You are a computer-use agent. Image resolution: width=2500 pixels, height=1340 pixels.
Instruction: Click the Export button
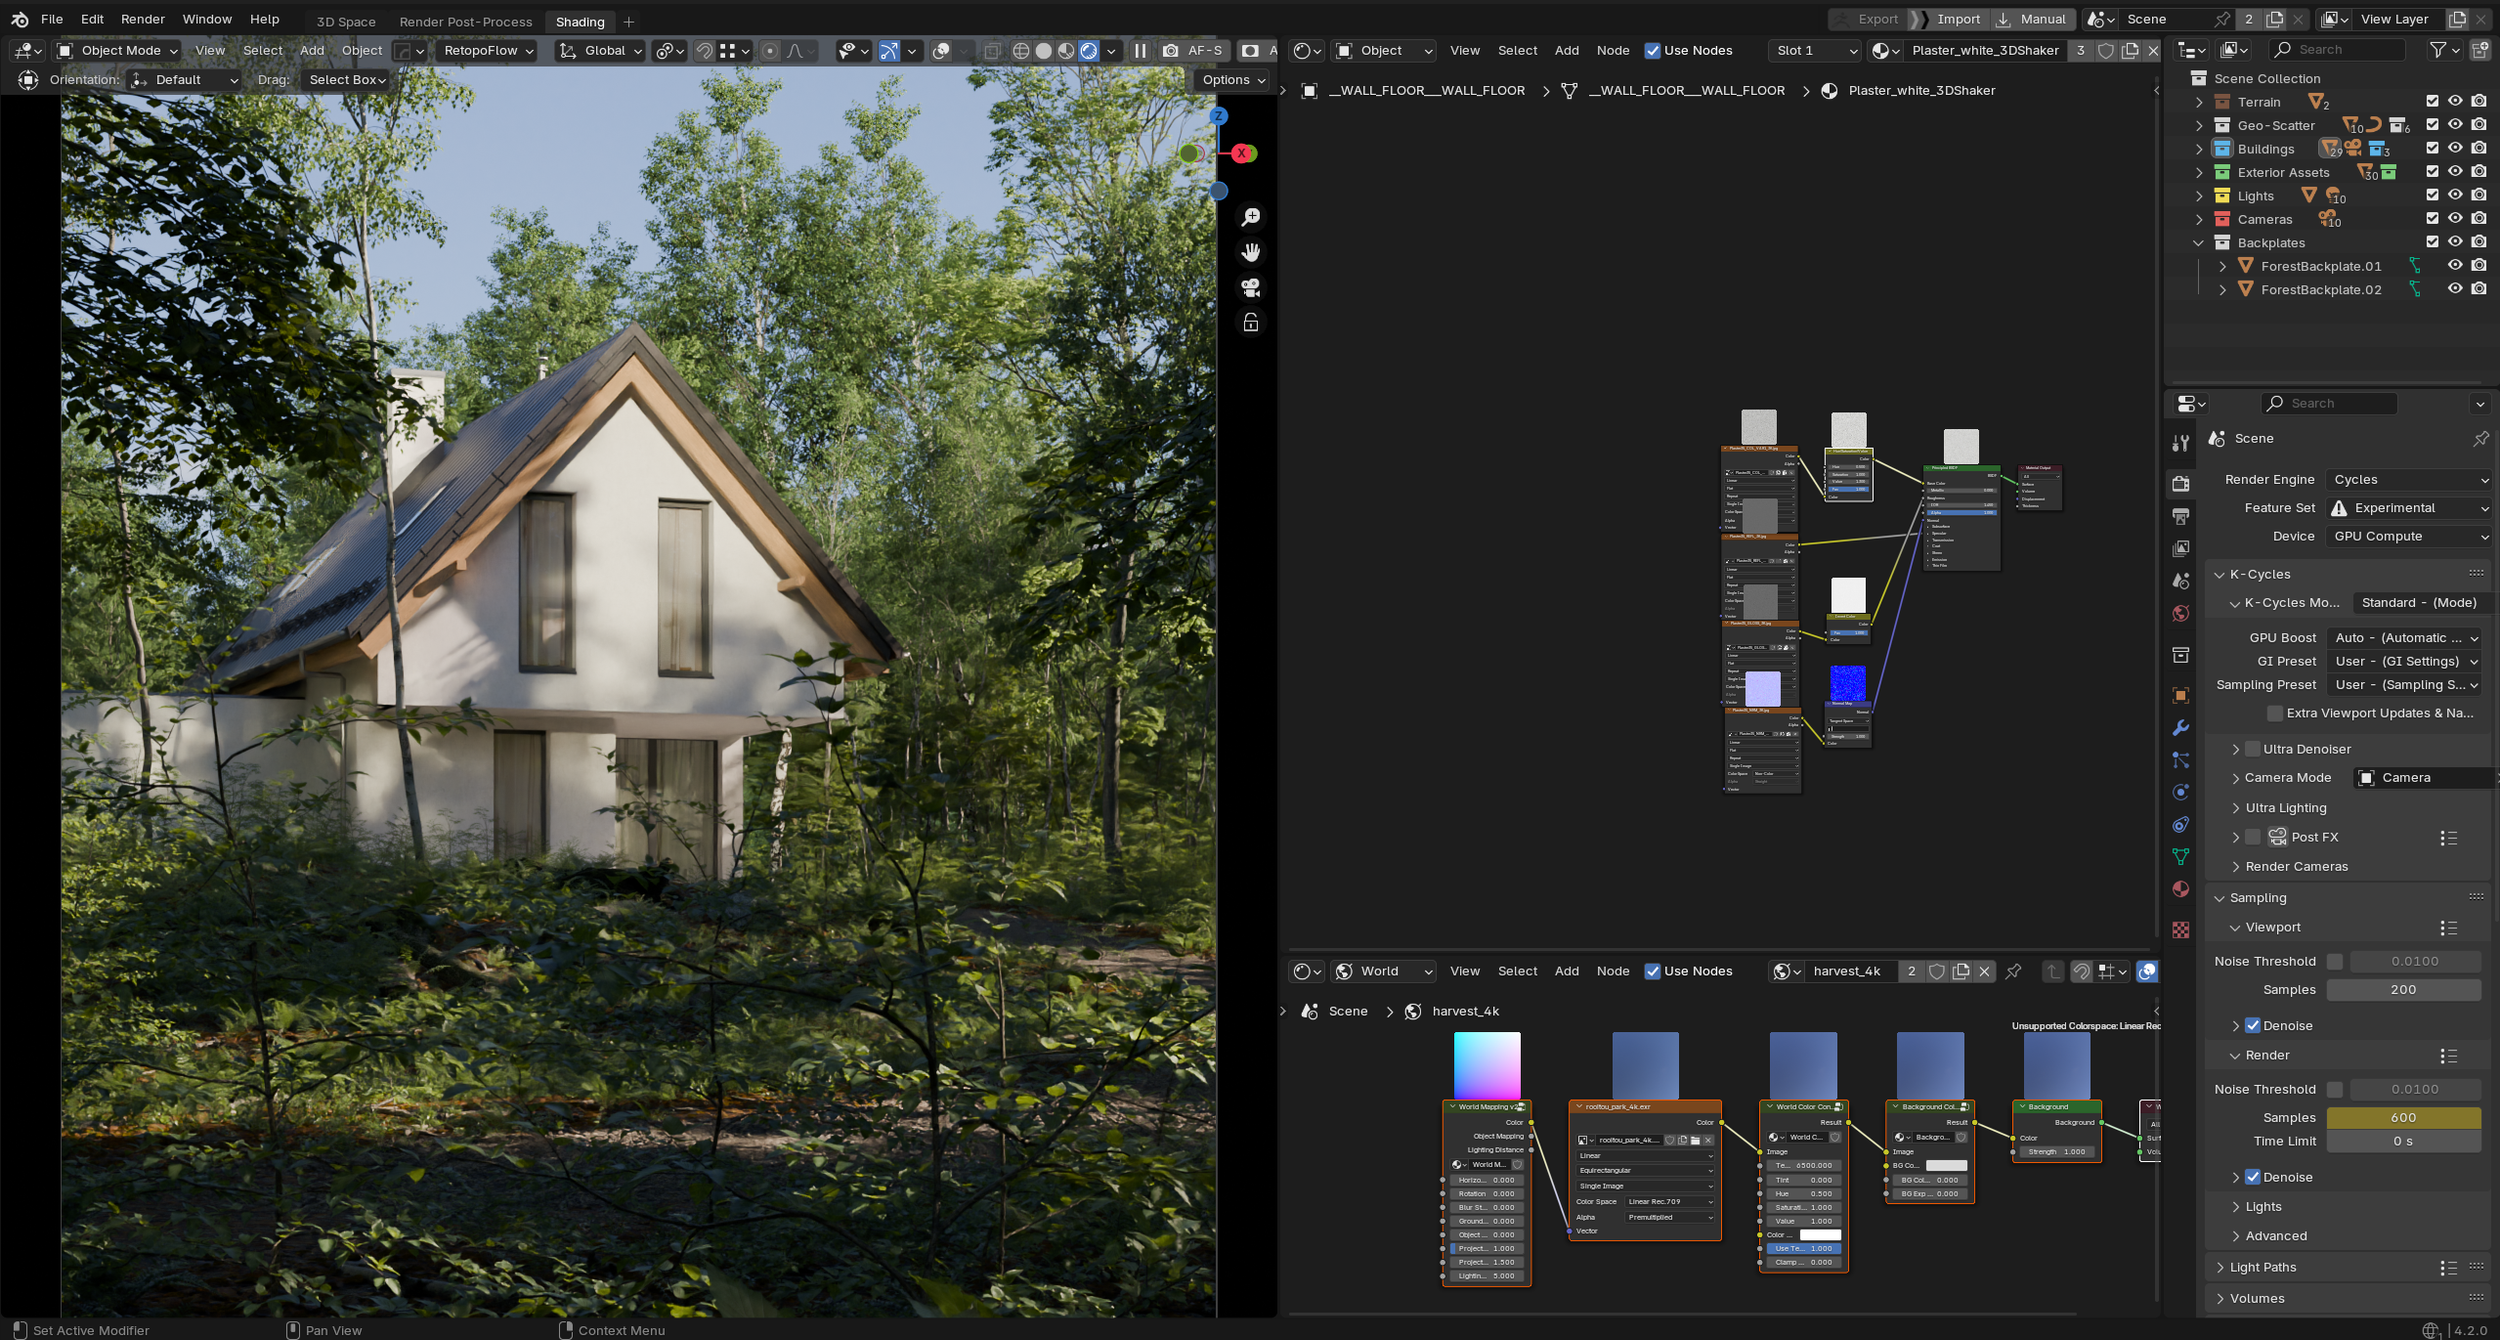click(x=1868, y=19)
